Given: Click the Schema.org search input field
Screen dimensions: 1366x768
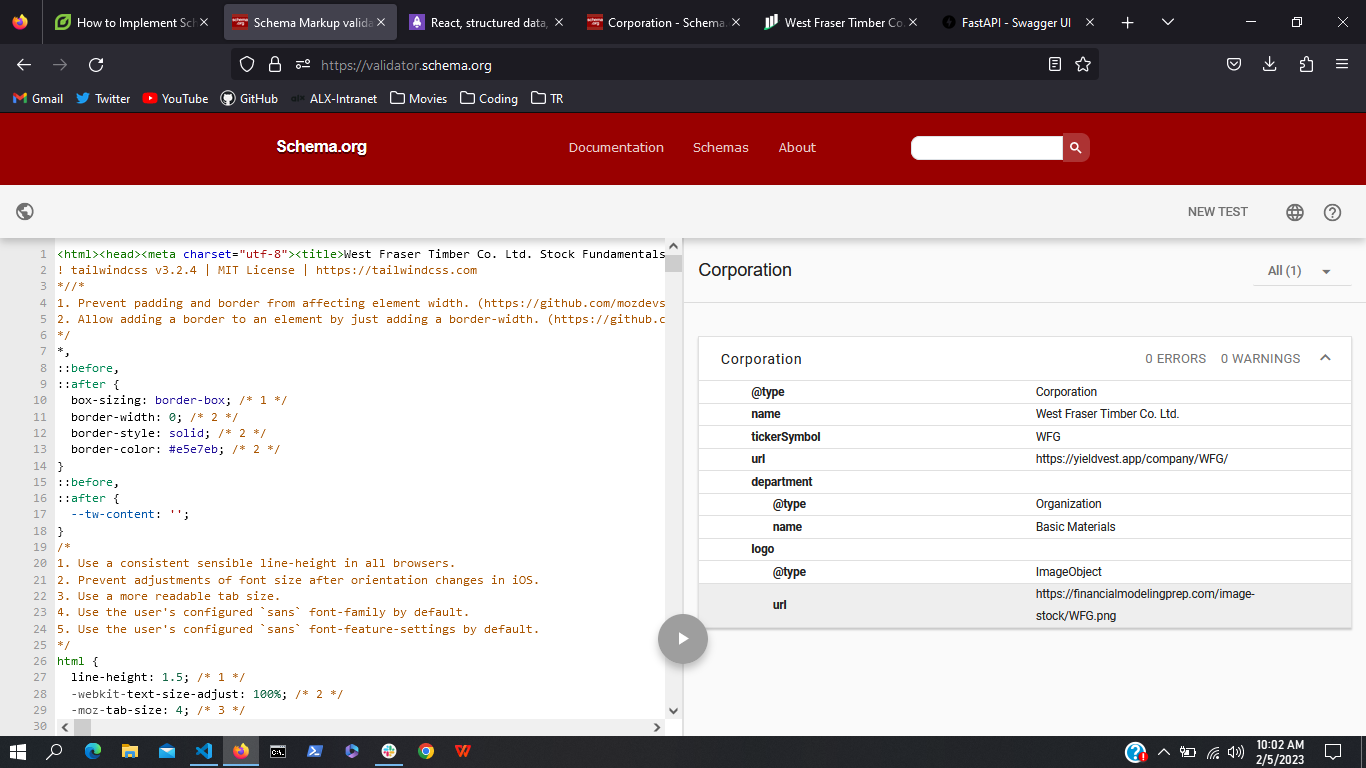Looking at the screenshot, I should pyautogui.click(x=986, y=147).
